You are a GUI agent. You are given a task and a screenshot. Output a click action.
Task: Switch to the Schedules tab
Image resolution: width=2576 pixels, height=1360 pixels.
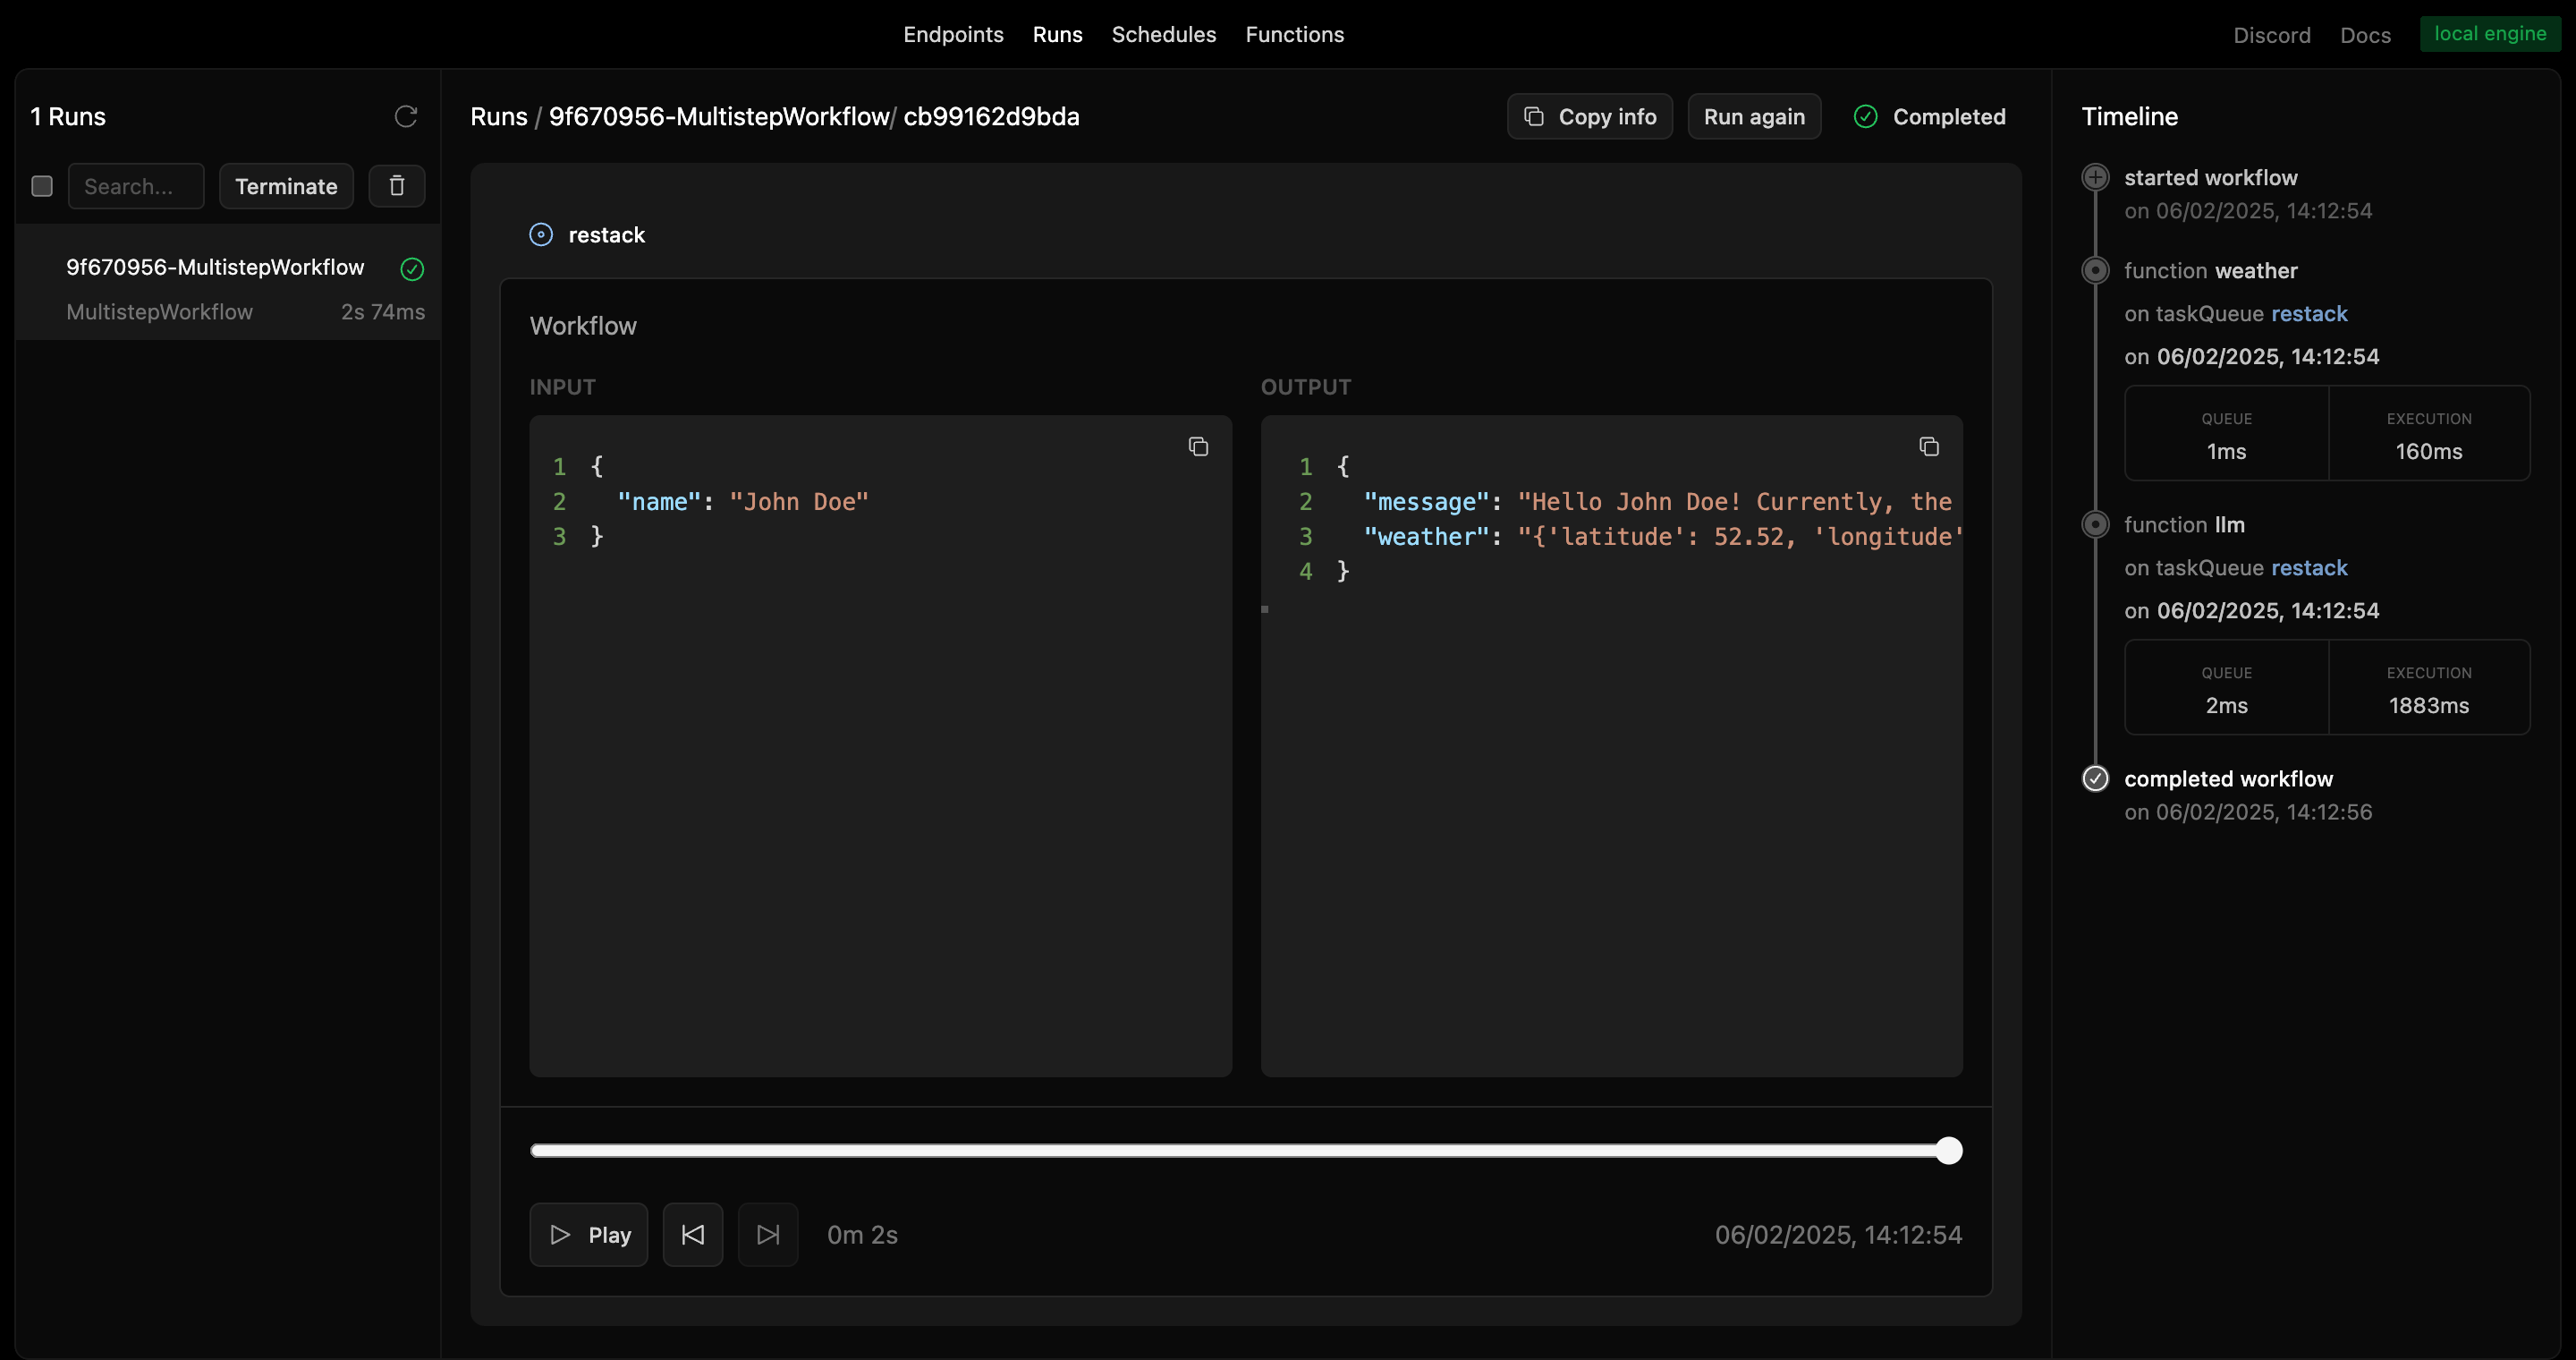(1163, 34)
